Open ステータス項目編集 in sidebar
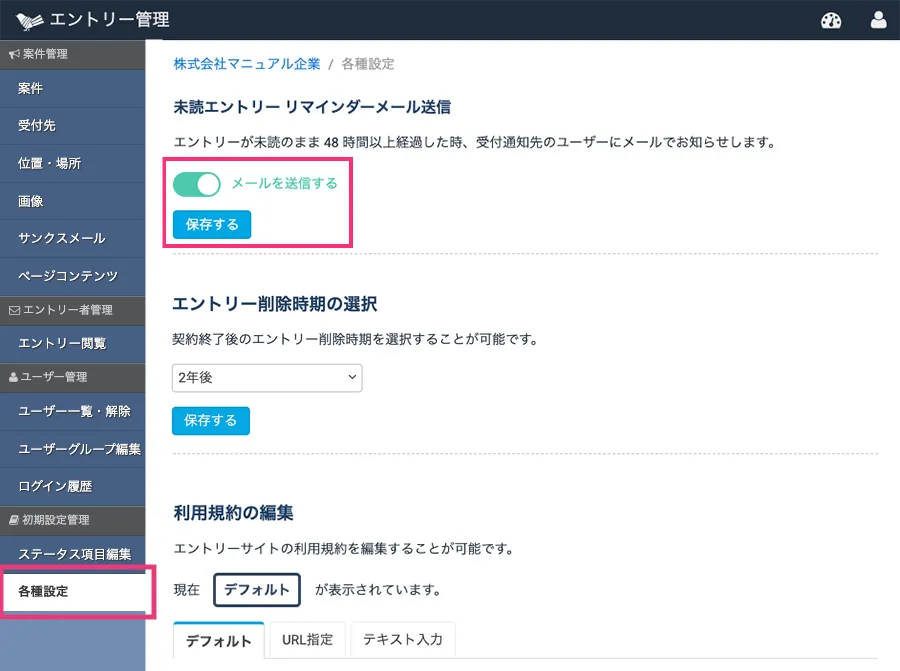 [x=74, y=554]
